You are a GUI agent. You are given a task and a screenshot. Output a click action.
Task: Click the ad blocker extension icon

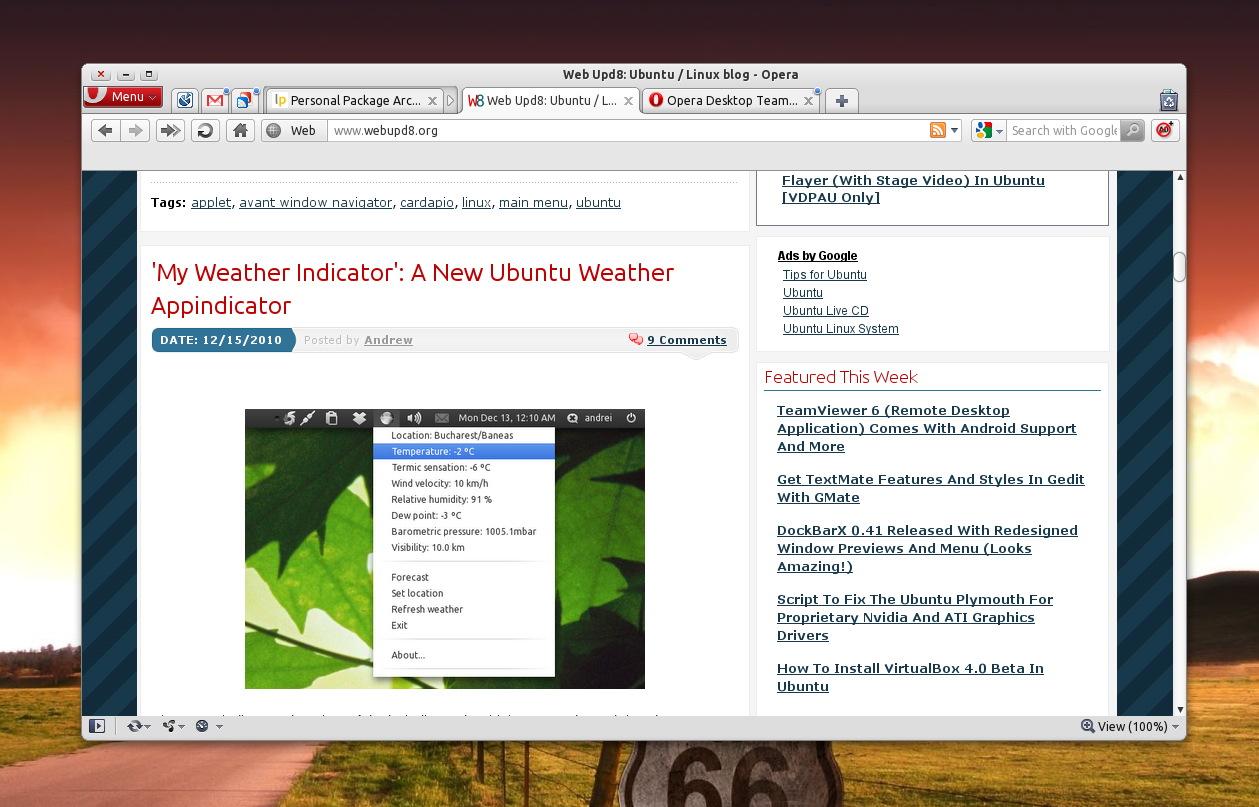coord(1165,130)
